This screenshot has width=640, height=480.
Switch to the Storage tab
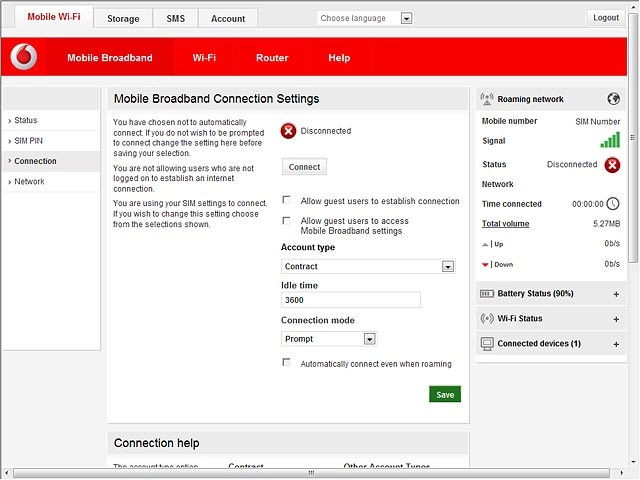point(123,18)
